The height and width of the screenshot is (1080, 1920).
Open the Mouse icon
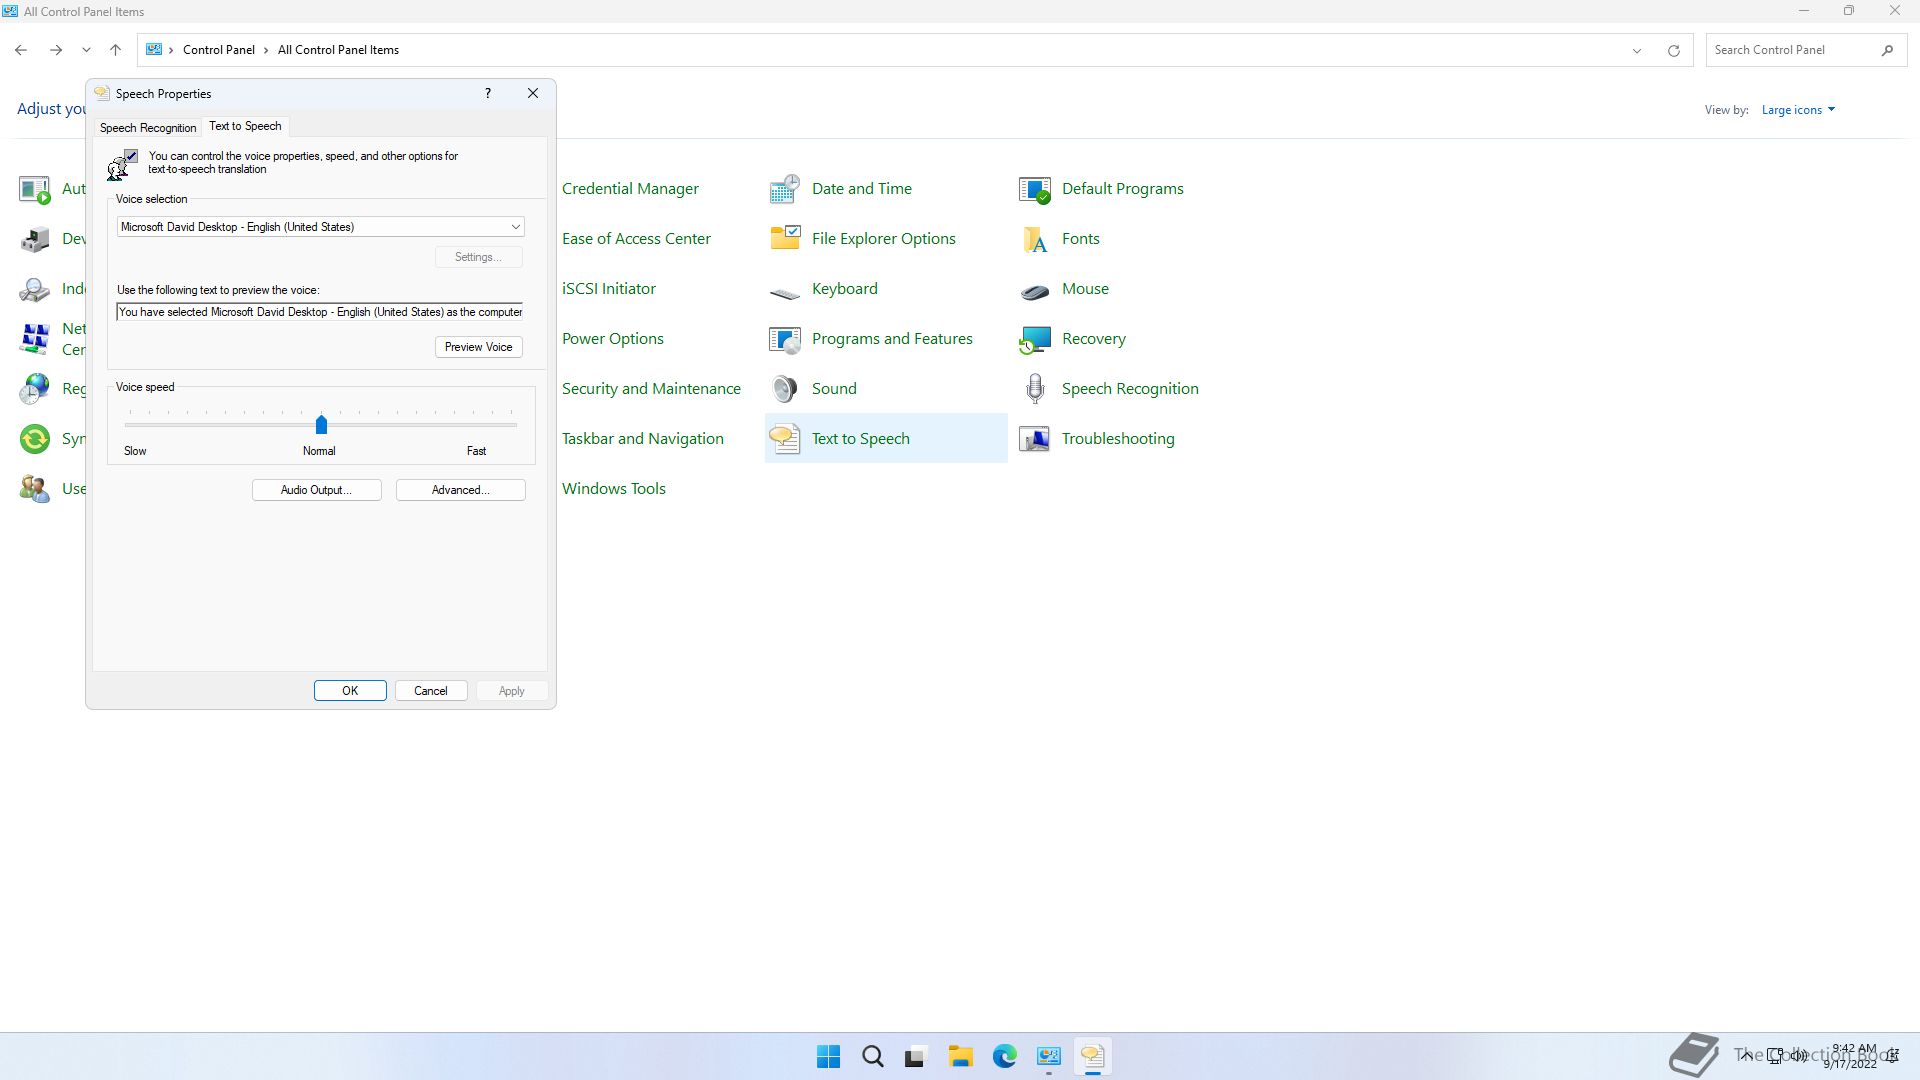1035,290
